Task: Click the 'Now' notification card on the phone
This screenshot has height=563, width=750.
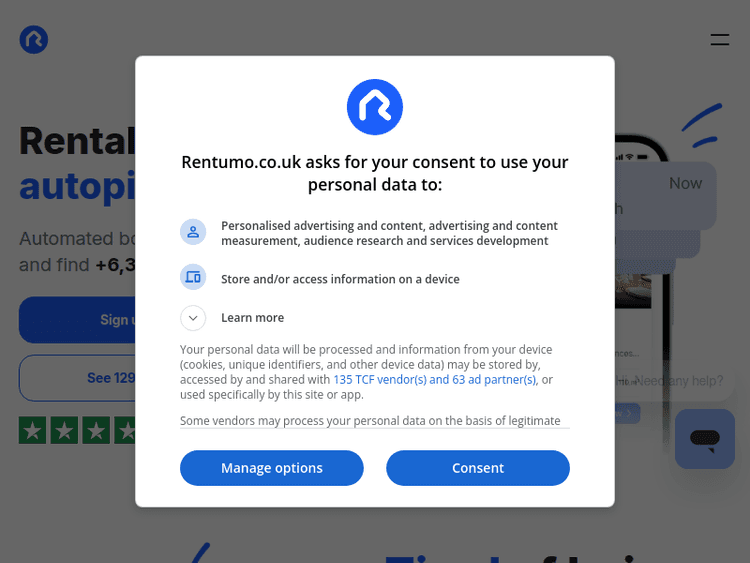Action: click(665, 196)
